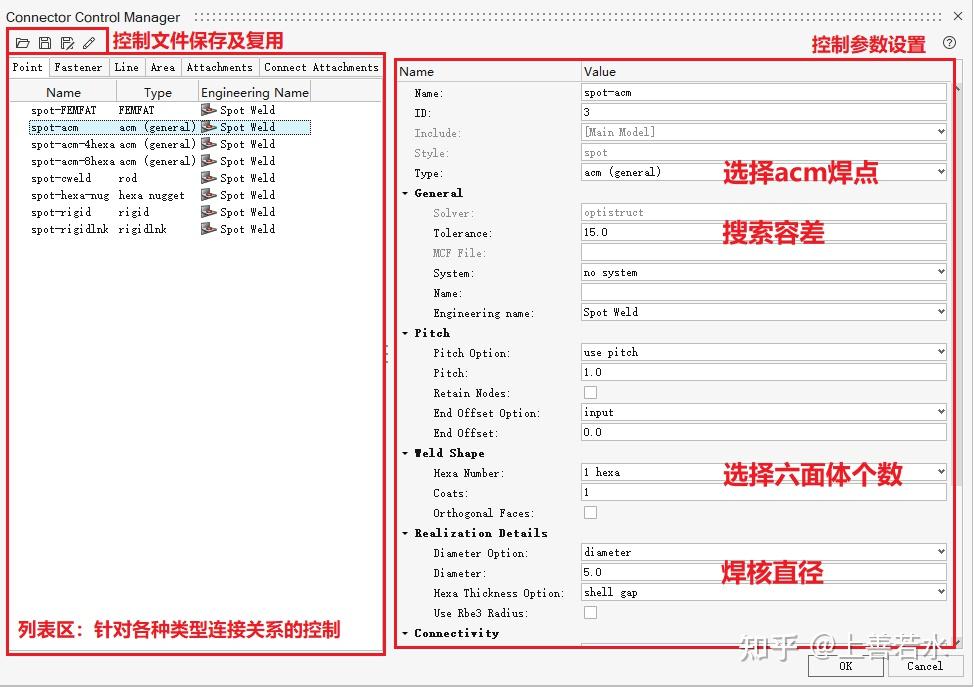Open the Hexa Thickness Option dropdown
This screenshot has height=687, width=974.
[x=939, y=593]
